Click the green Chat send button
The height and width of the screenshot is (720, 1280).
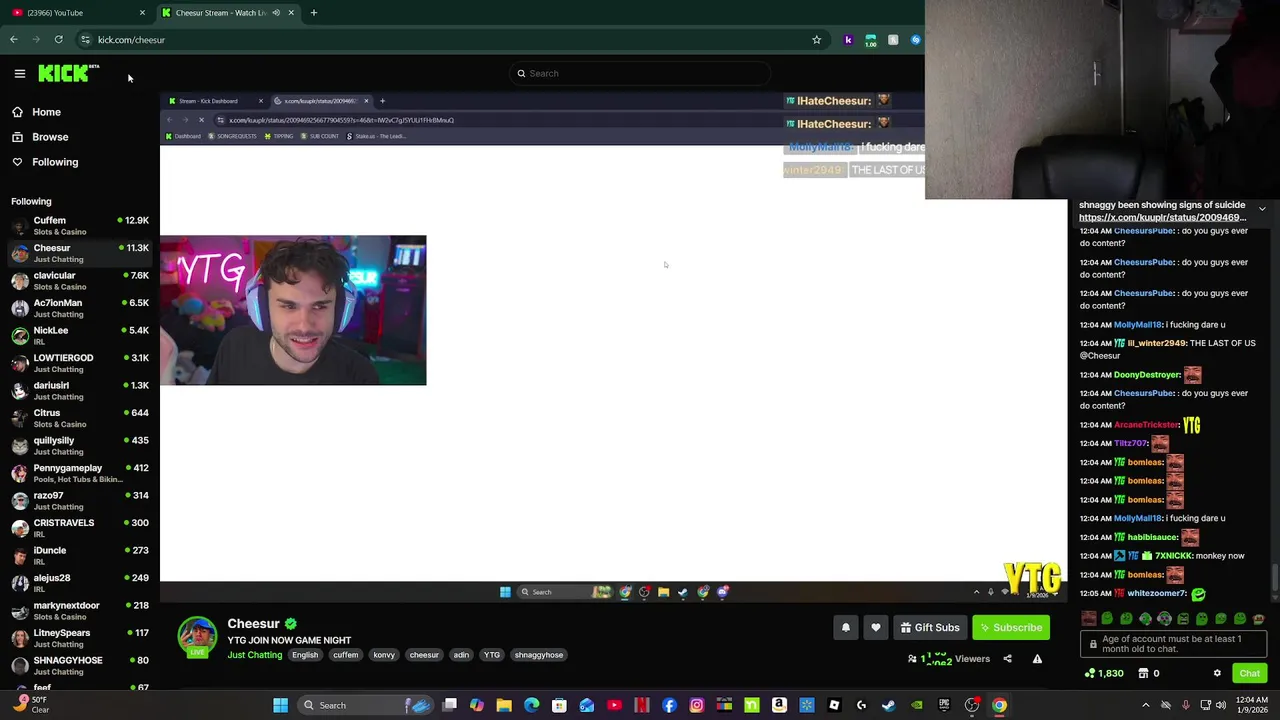click(1249, 673)
